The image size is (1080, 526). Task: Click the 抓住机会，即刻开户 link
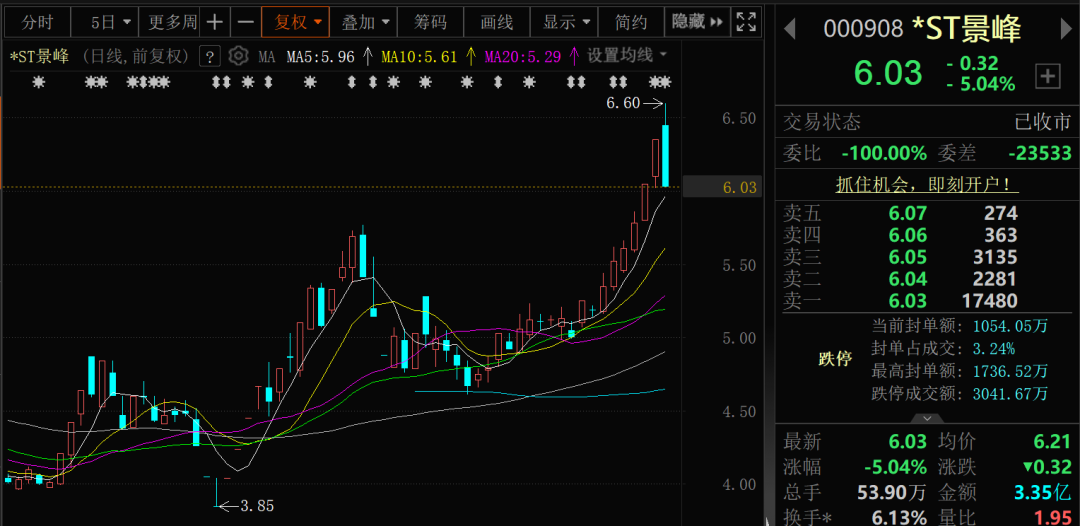[x=927, y=184]
